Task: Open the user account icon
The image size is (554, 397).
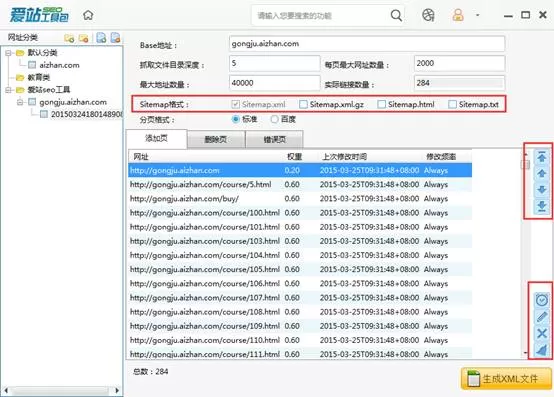Action: (458, 15)
